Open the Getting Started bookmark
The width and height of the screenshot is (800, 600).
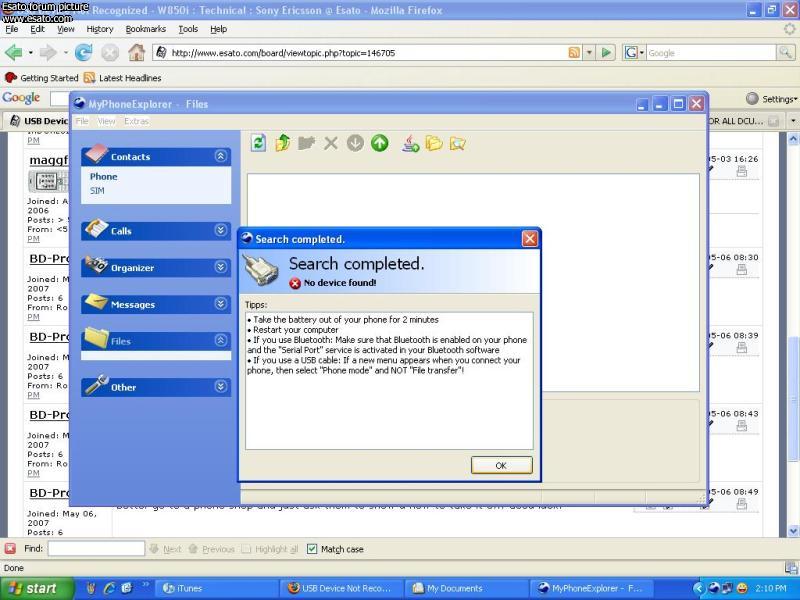(41, 78)
